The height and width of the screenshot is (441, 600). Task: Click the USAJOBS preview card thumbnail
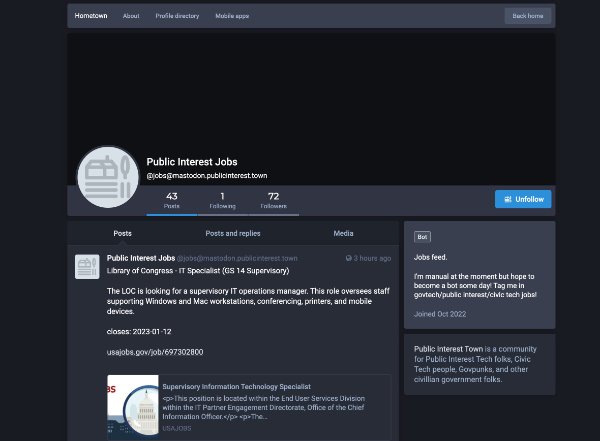tap(133, 407)
